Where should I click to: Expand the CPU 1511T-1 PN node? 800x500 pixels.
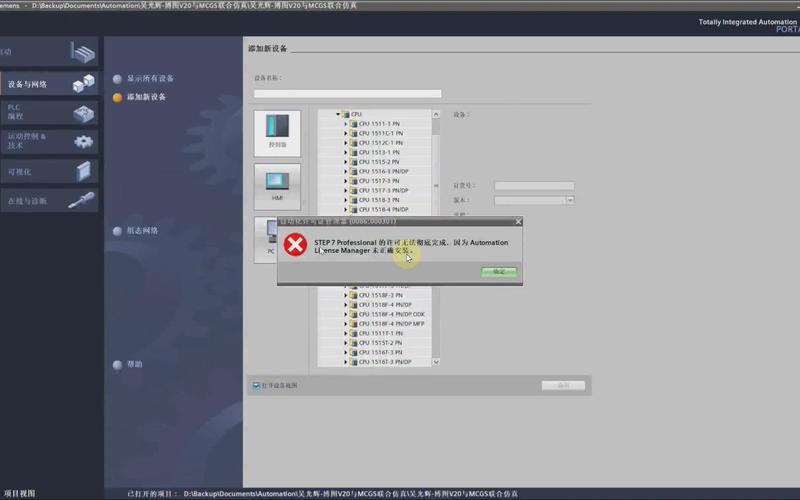click(x=345, y=334)
